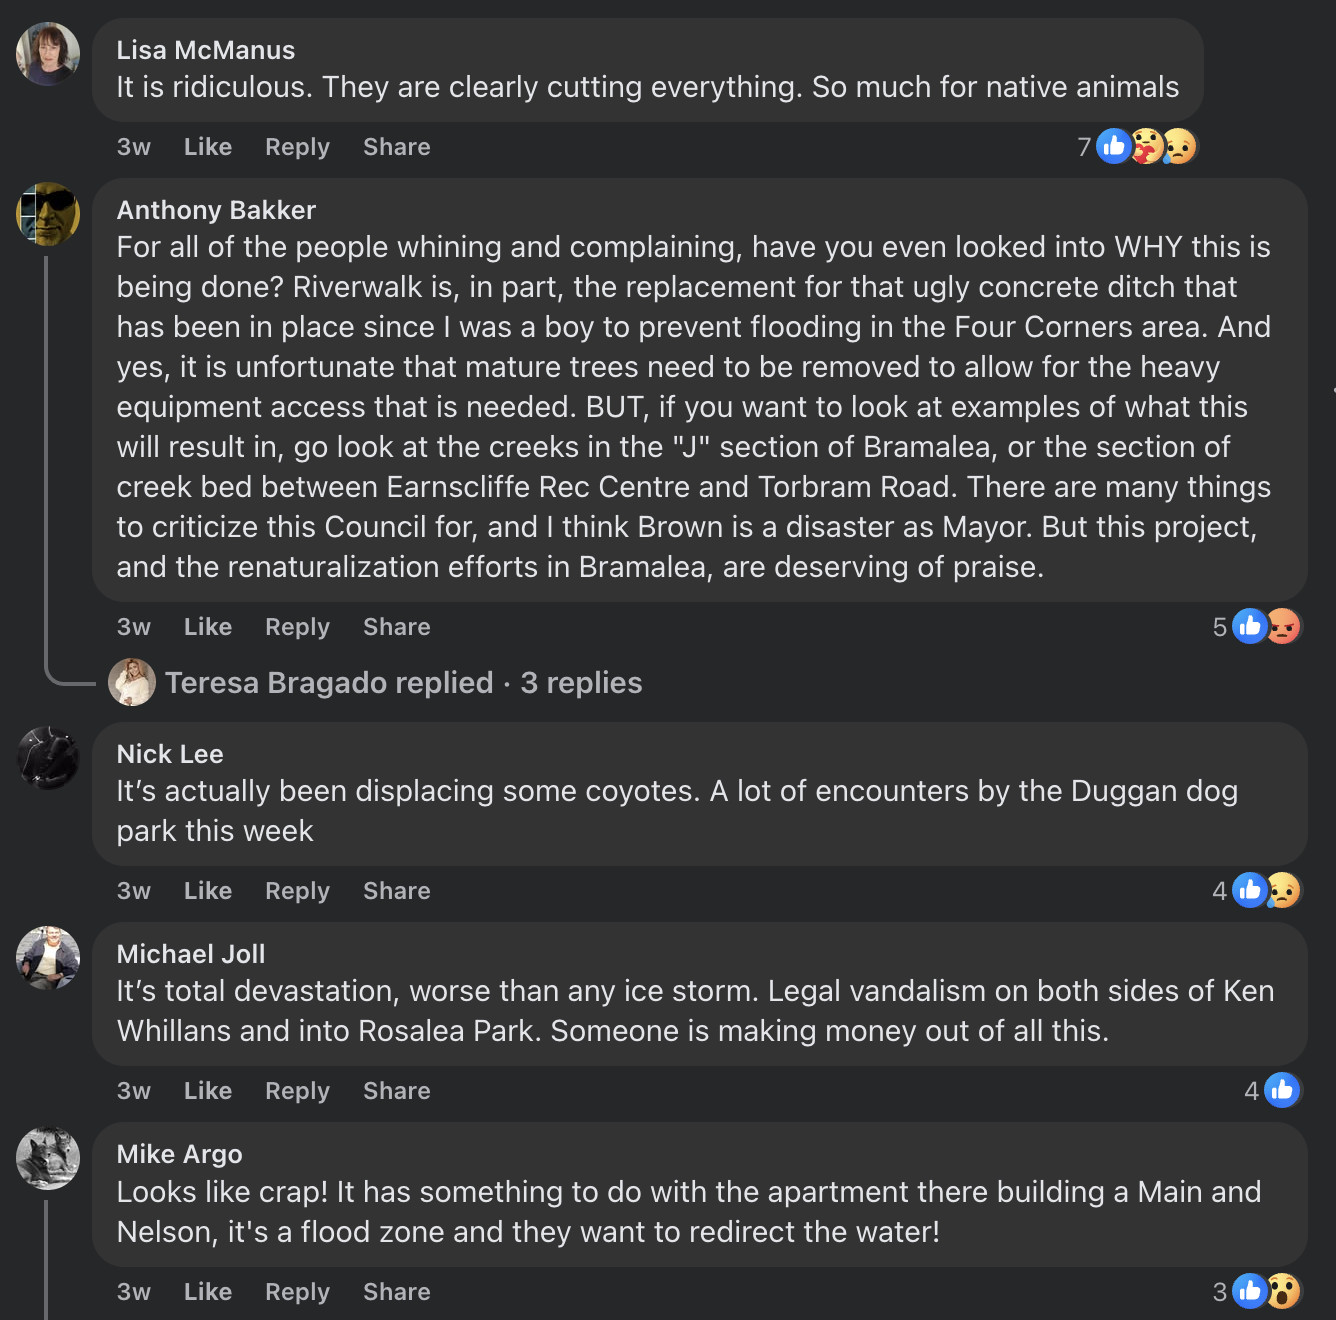Image resolution: width=1336 pixels, height=1320 pixels.
Task: Reply to Anthony Bakker's comment
Action: [297, 627]
